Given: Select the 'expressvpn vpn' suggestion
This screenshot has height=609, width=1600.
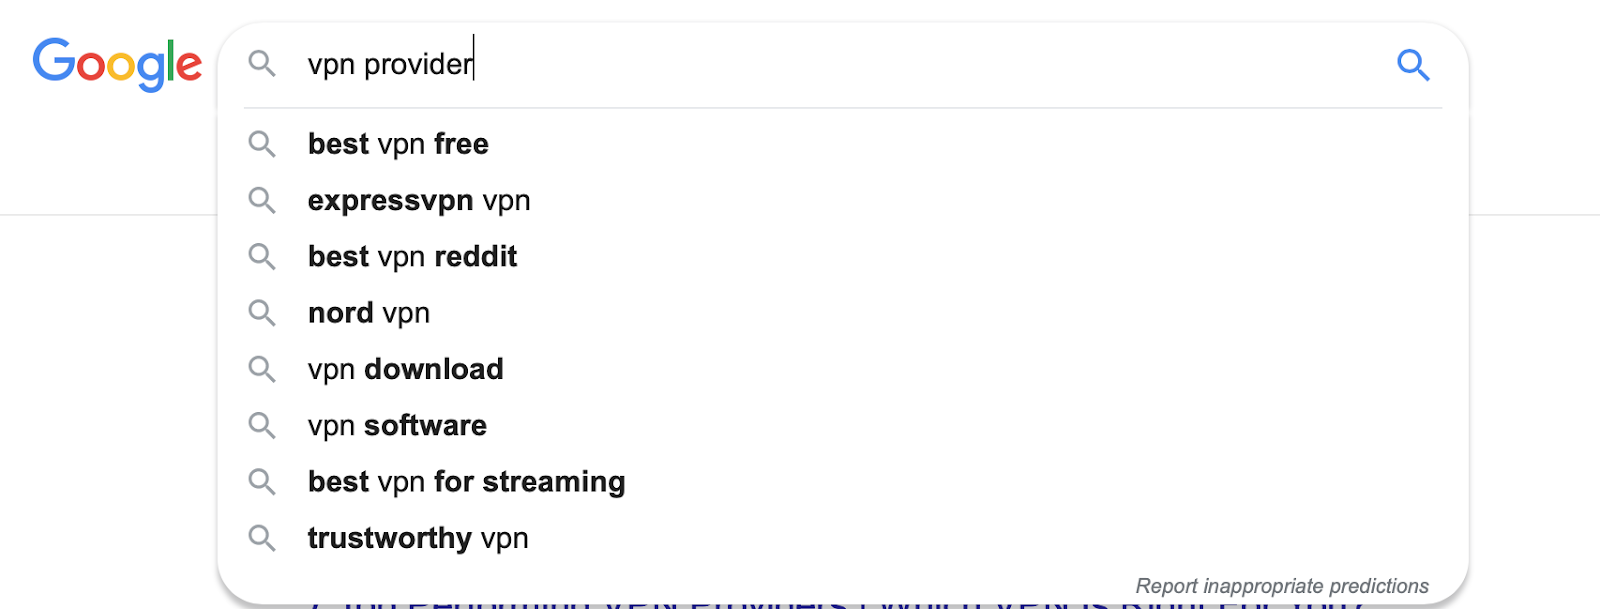Looking at the screenshot, I should pos(419,200).
